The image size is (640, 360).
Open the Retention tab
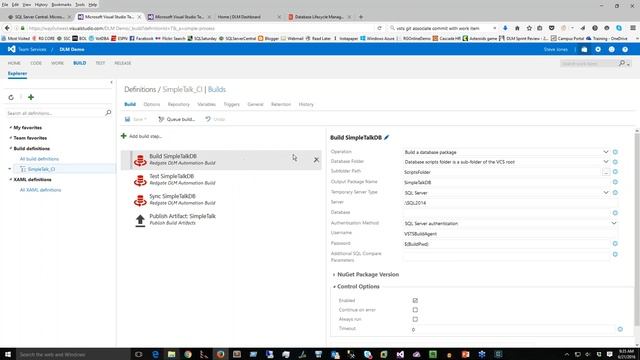(x=281, y=104)
